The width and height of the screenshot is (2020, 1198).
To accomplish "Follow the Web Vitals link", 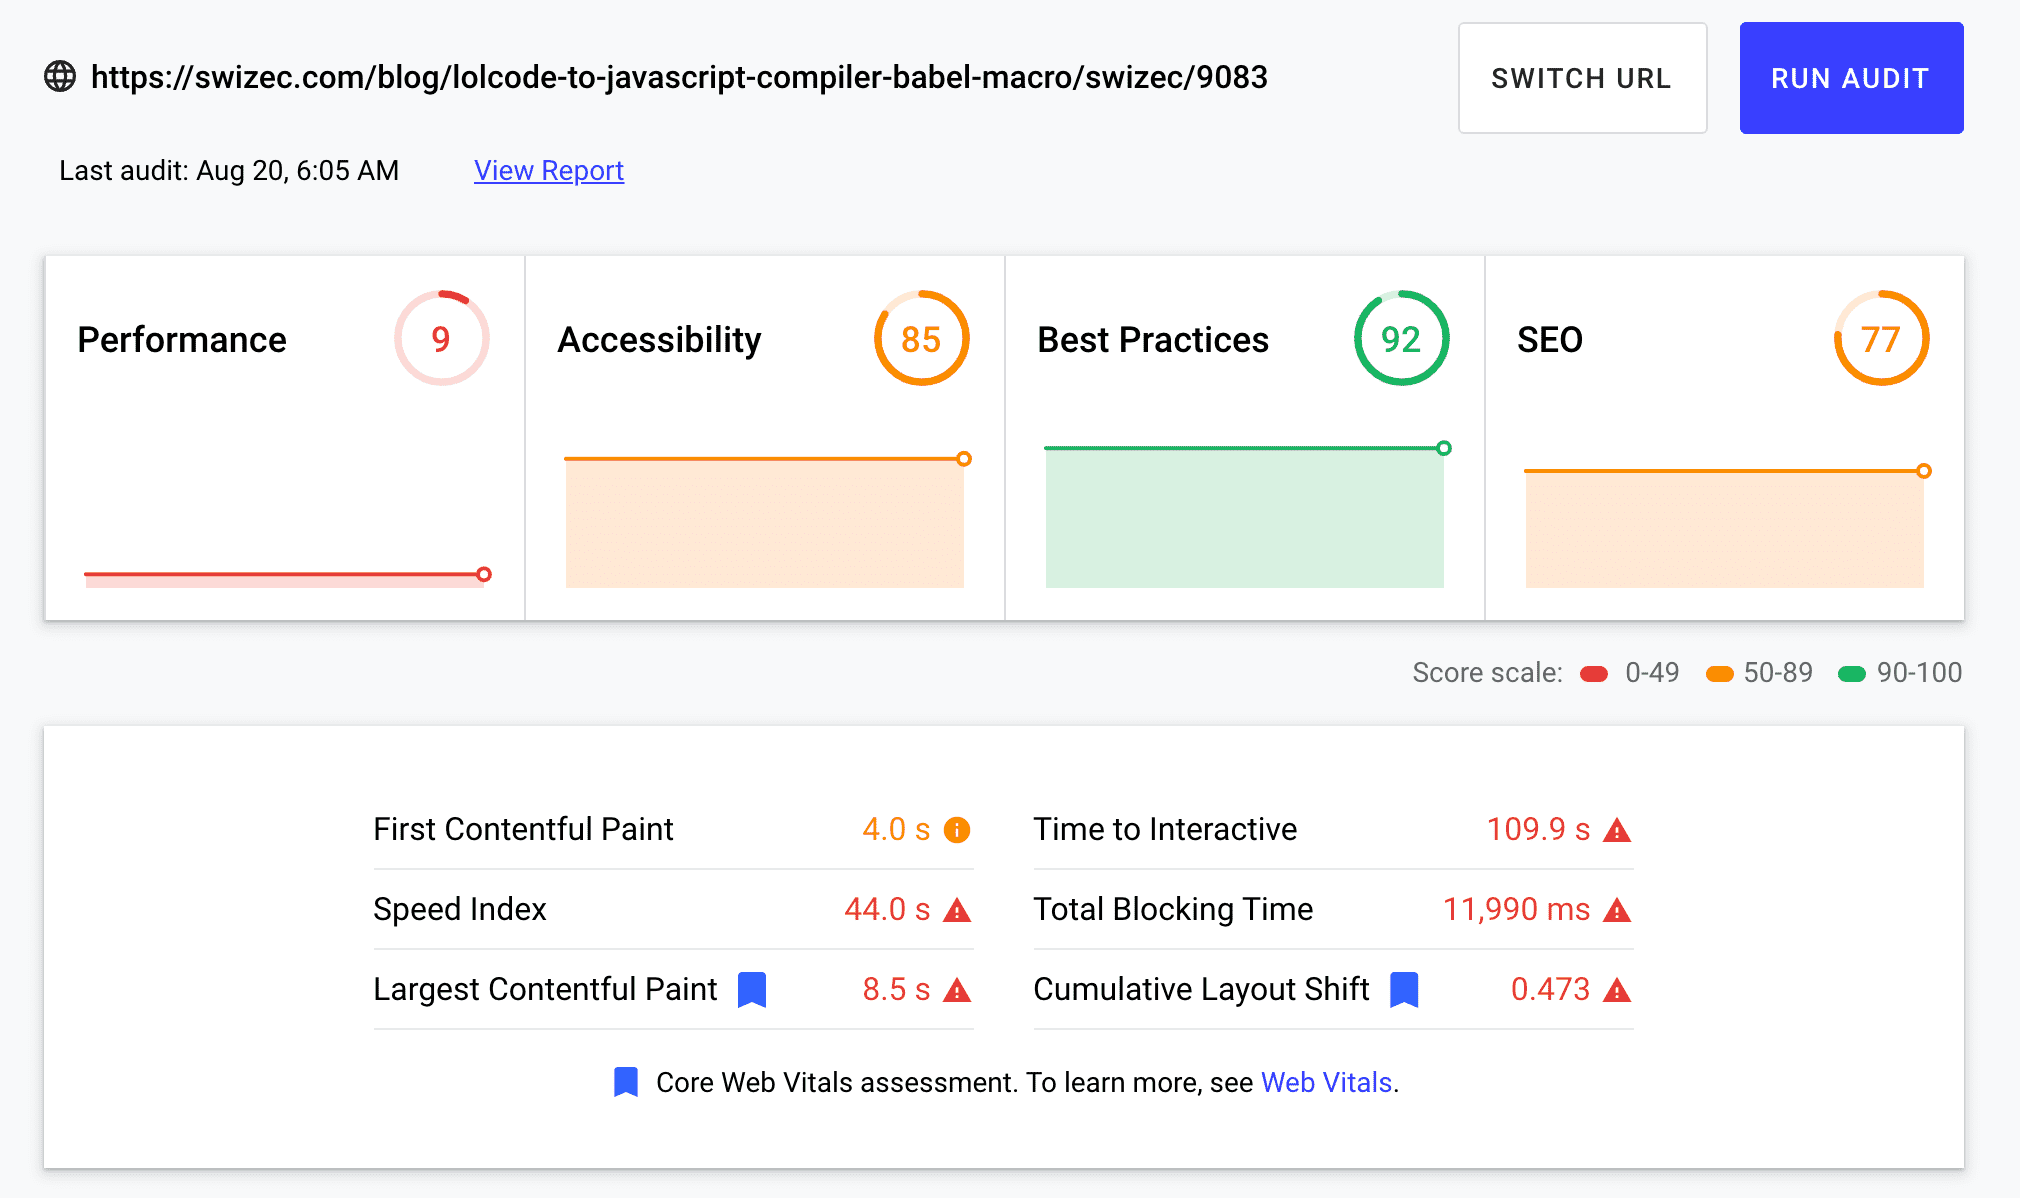I will [x=1326, y=1082].
